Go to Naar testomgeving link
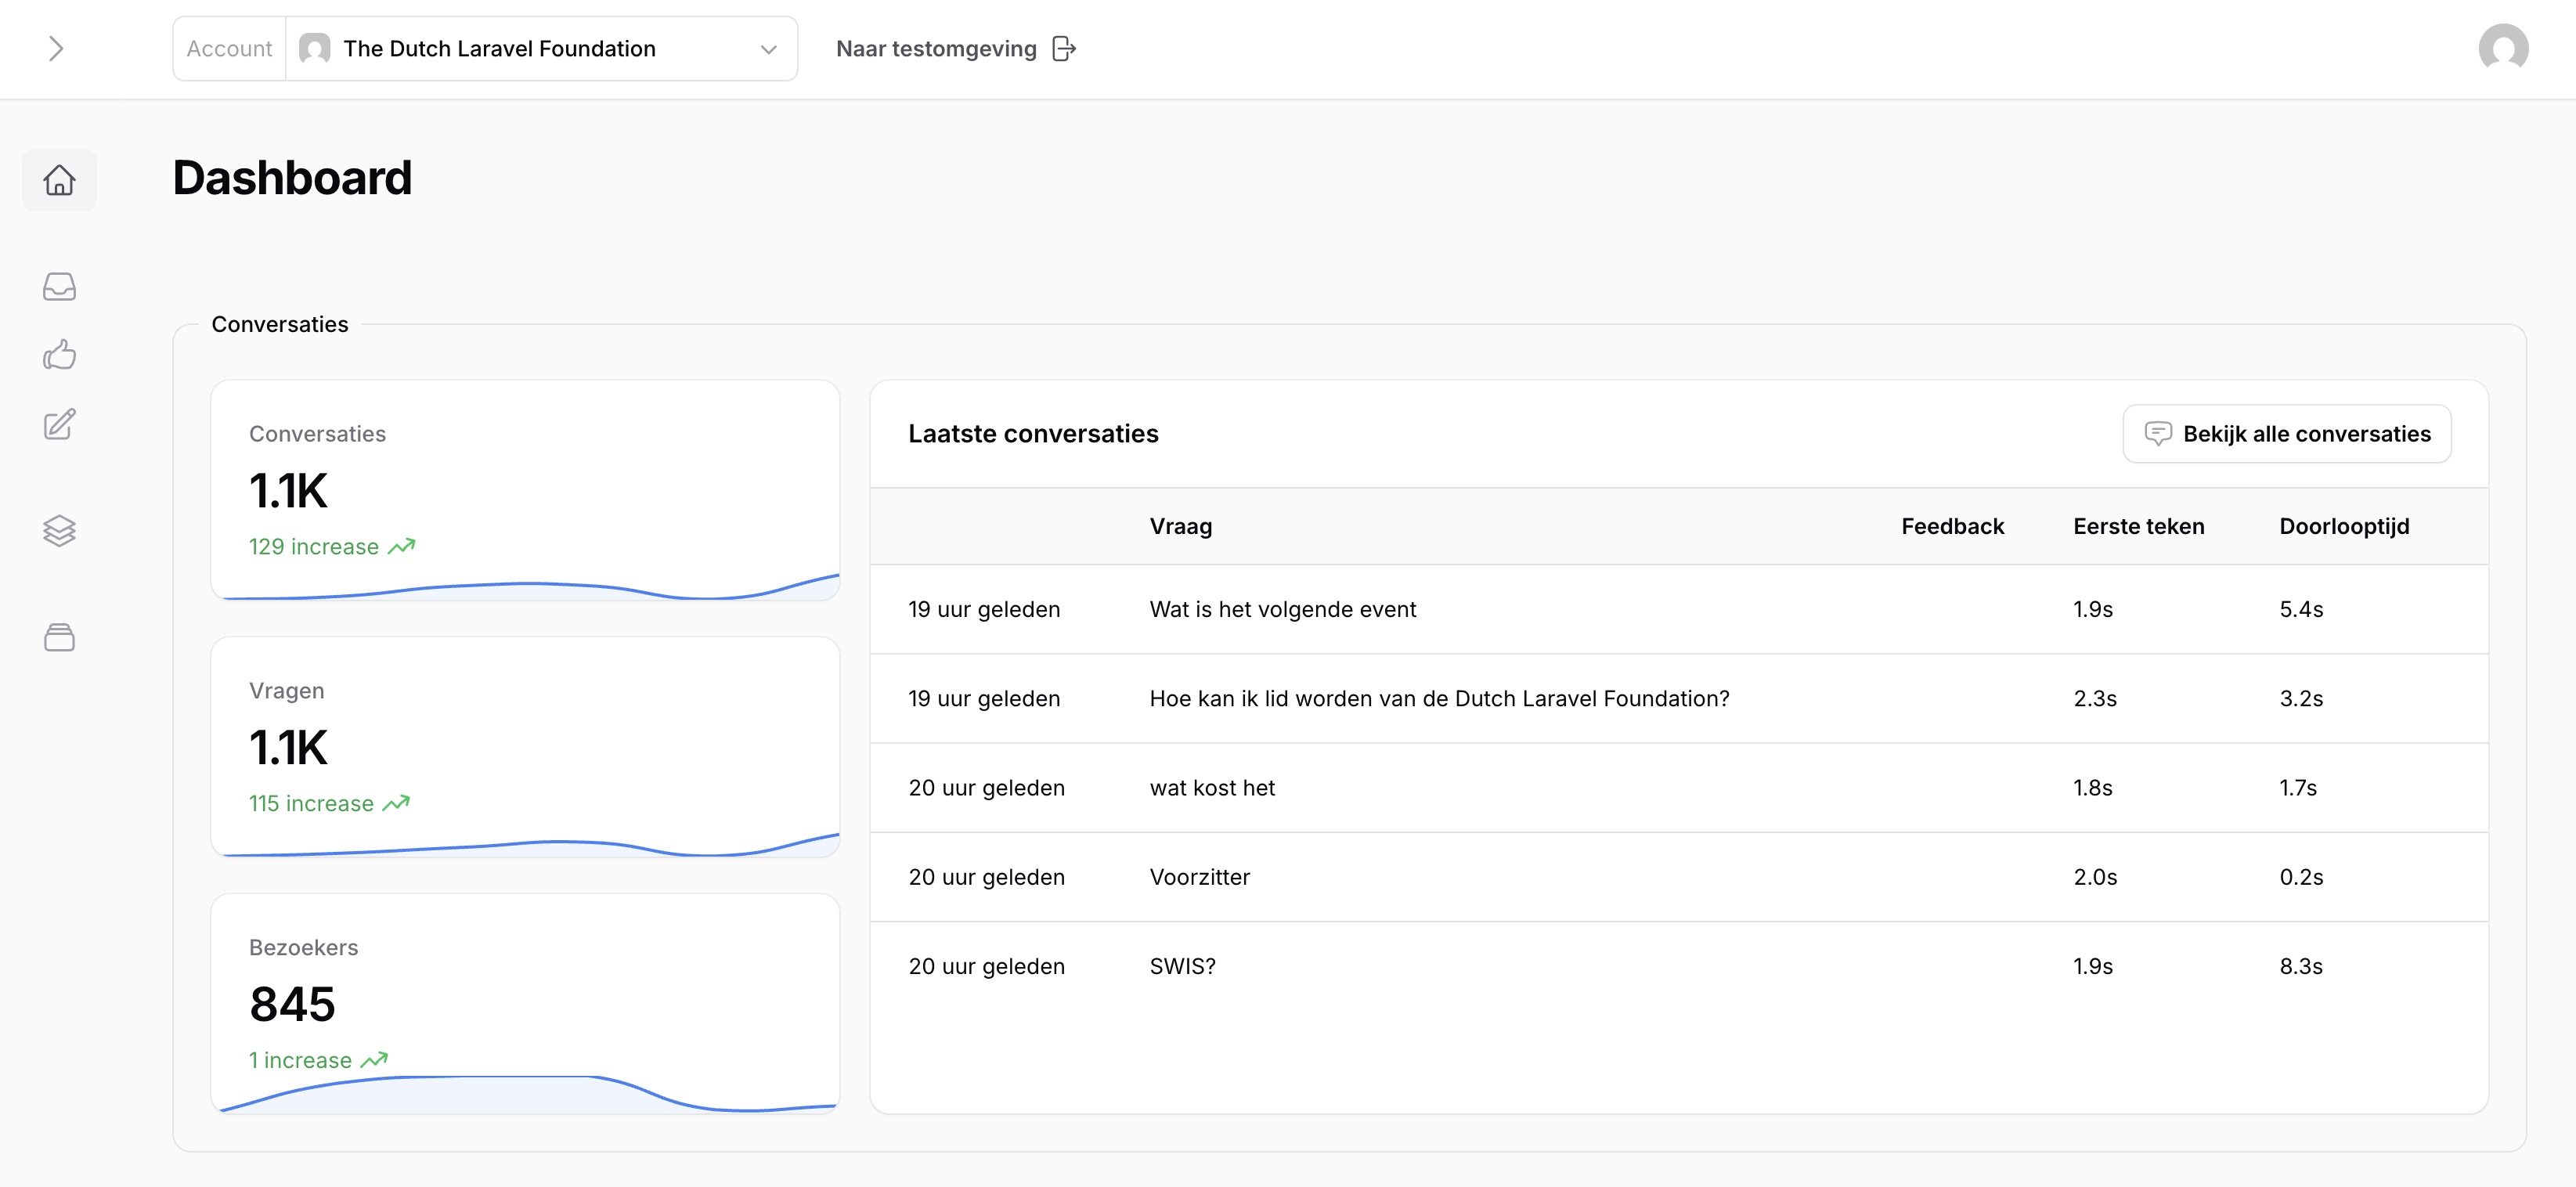 pyautogui.click(x=935, y=48)
